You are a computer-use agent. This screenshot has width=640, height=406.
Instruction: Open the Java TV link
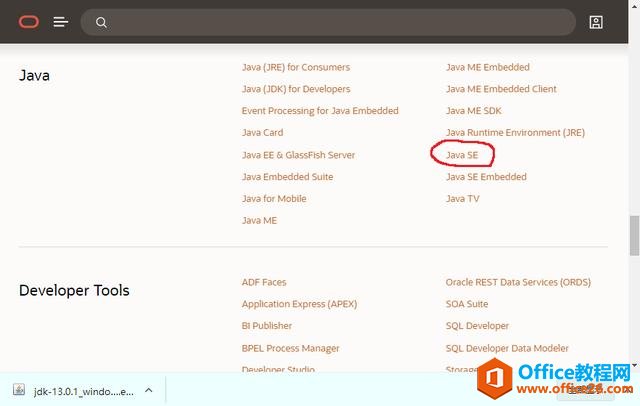(x=462, y=199)
